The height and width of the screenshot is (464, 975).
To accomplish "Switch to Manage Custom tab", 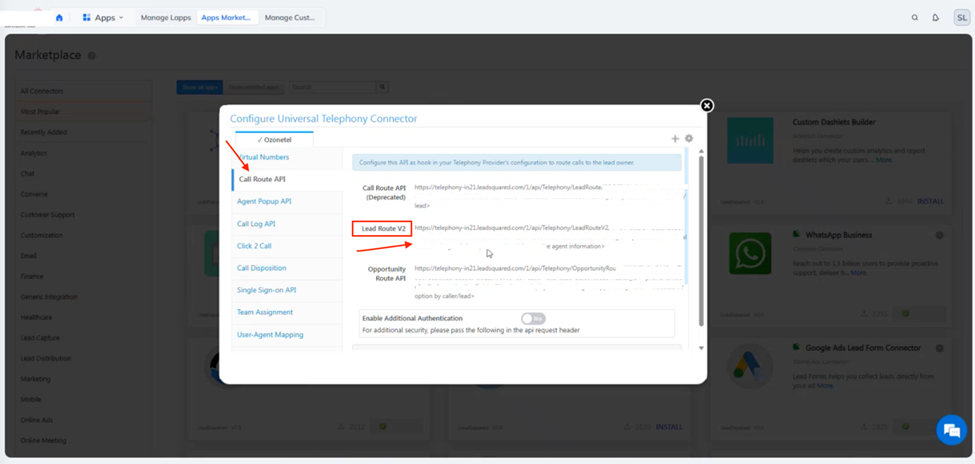I will [290, 17].
